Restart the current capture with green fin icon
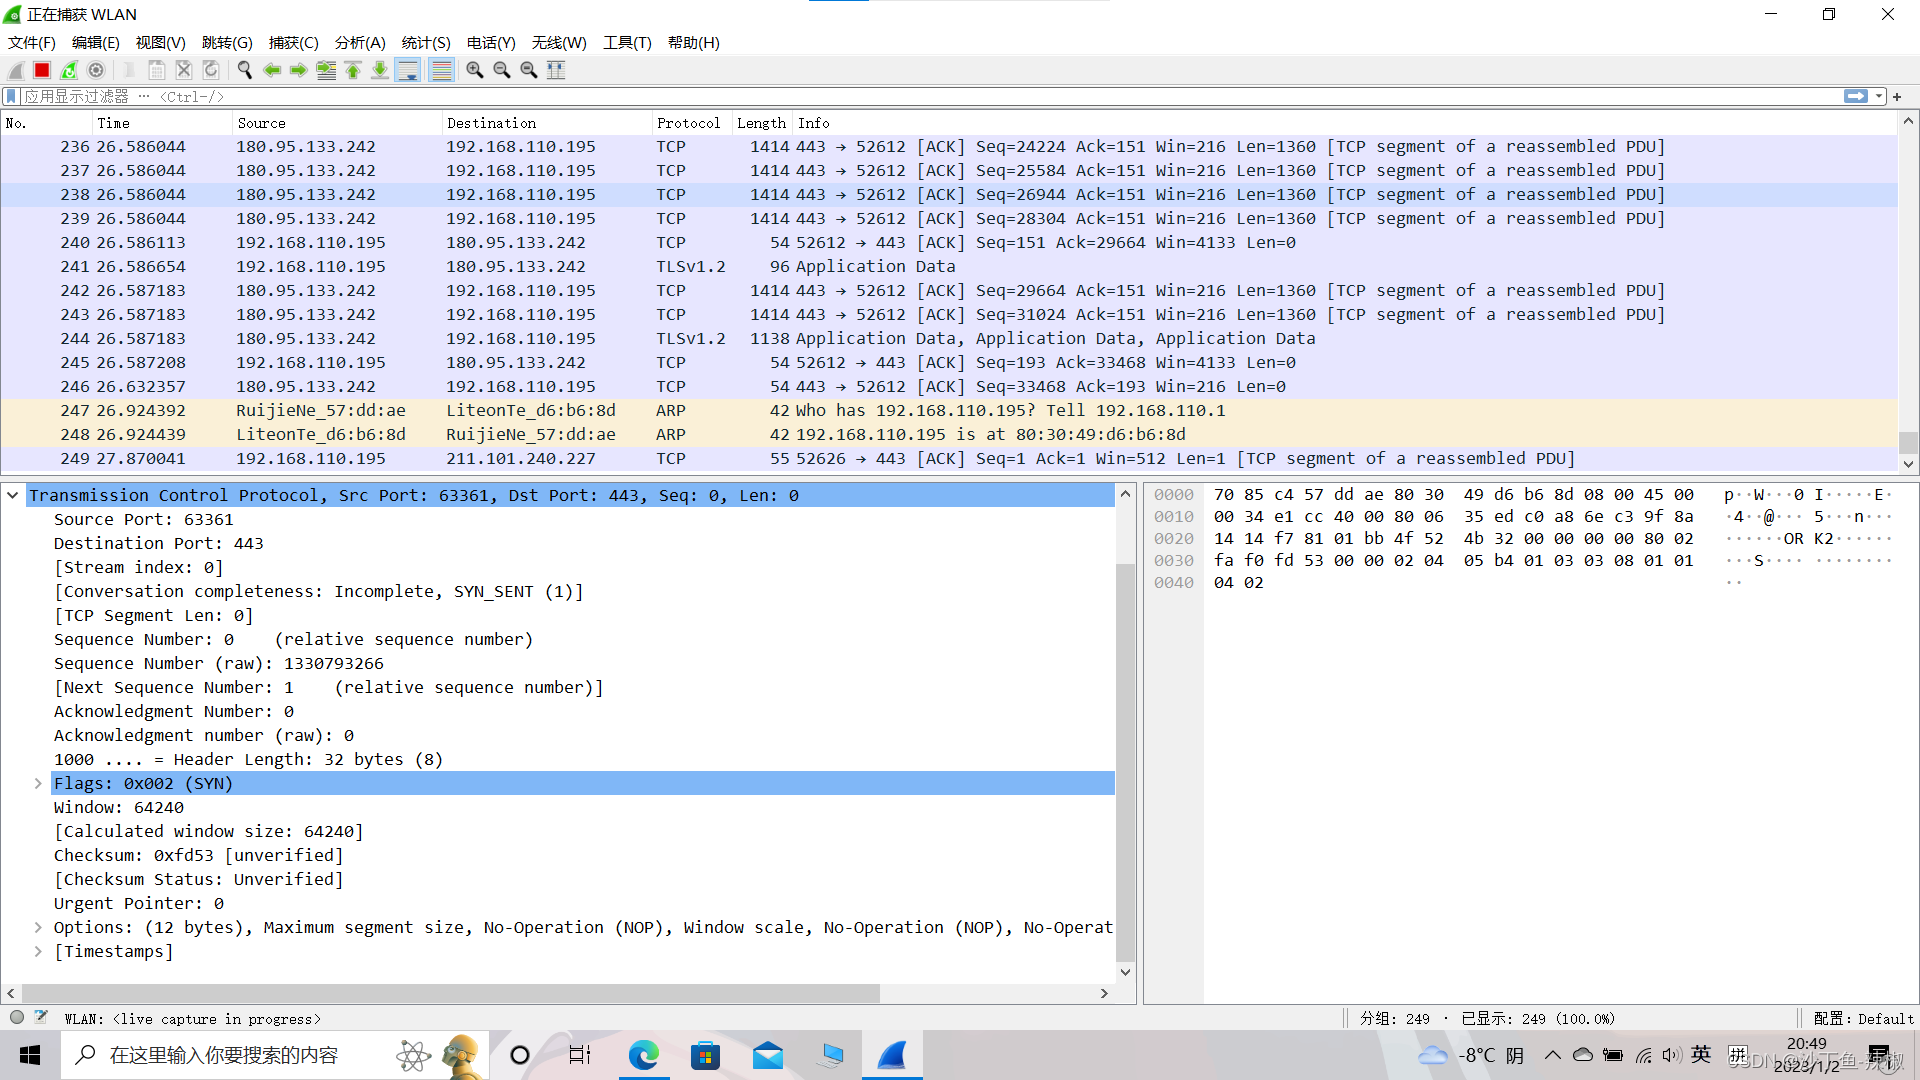Viewport: 1920px width, 1080px height. coord(69,70)
